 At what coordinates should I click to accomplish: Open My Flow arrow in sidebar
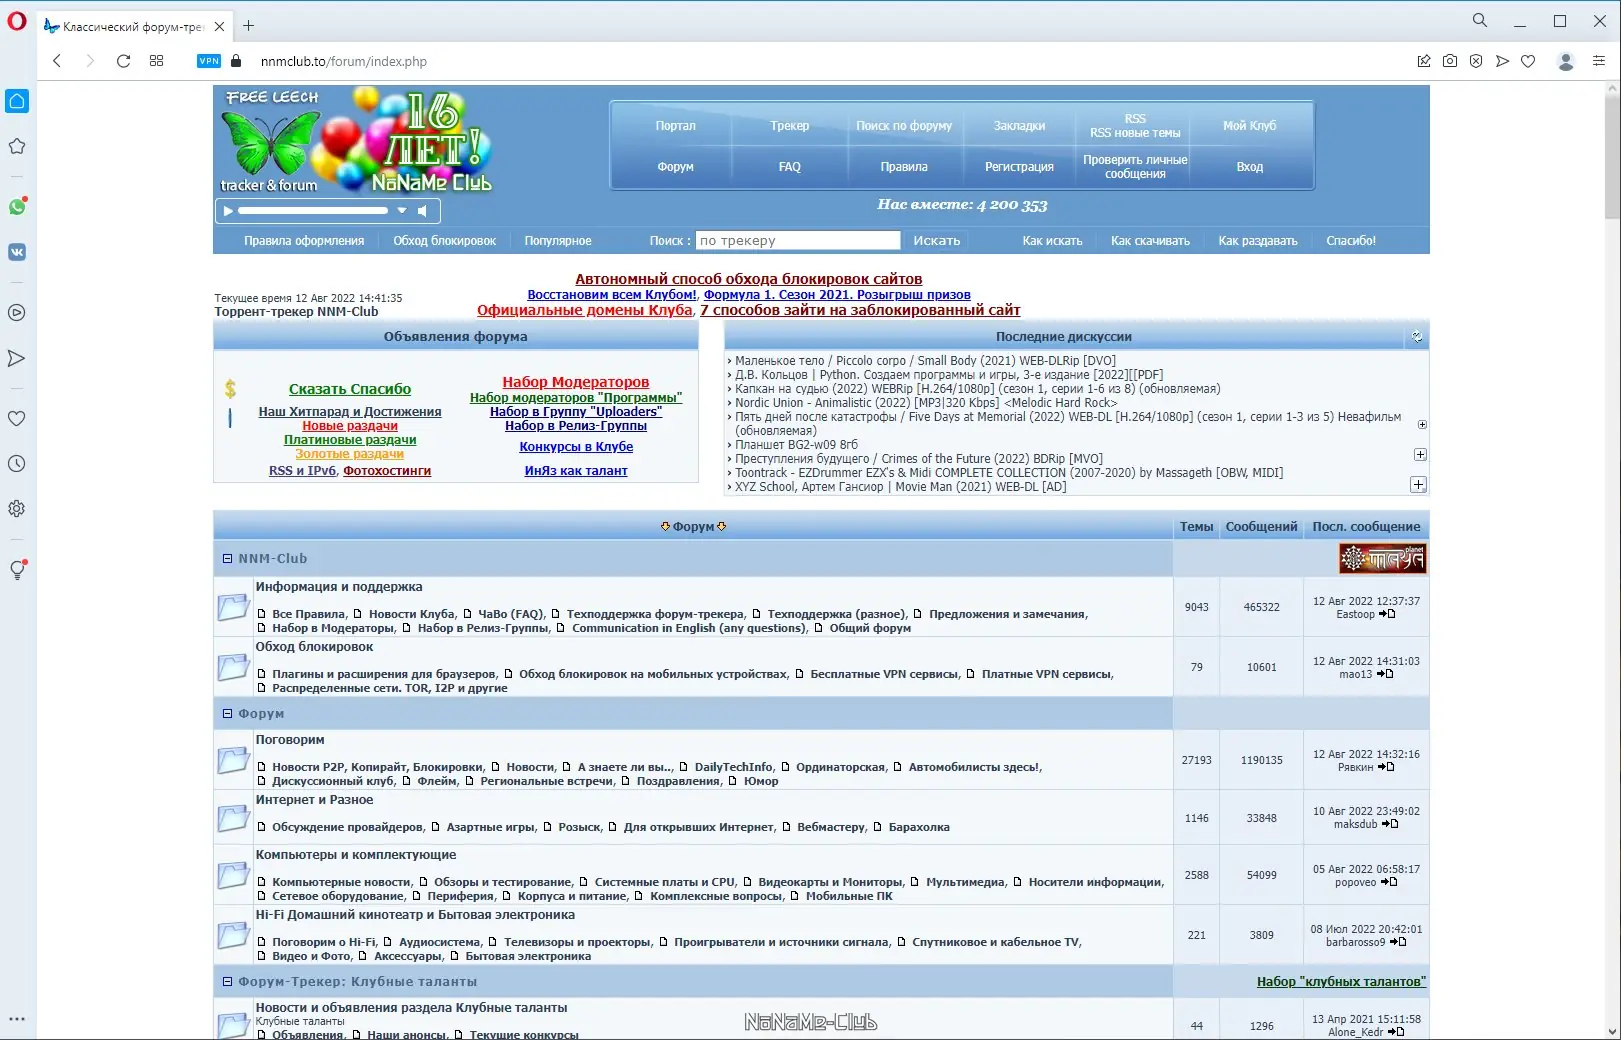tap(17, 358)
